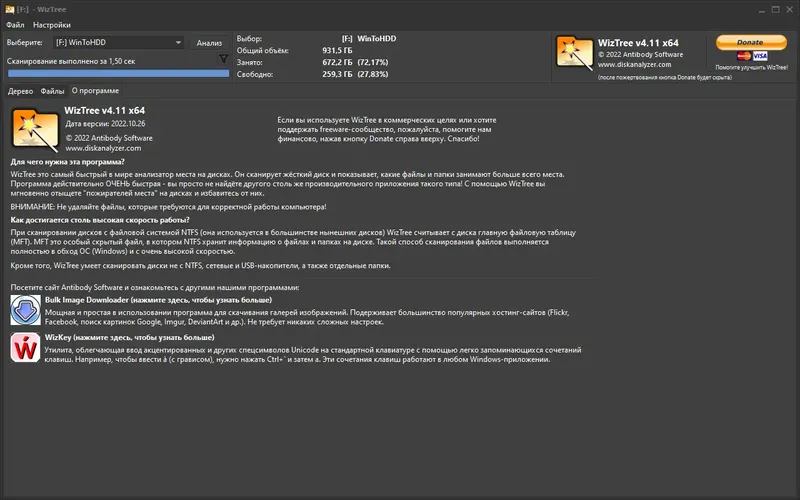Close the WizTree window
800x500 pixels.
(790, 10)
